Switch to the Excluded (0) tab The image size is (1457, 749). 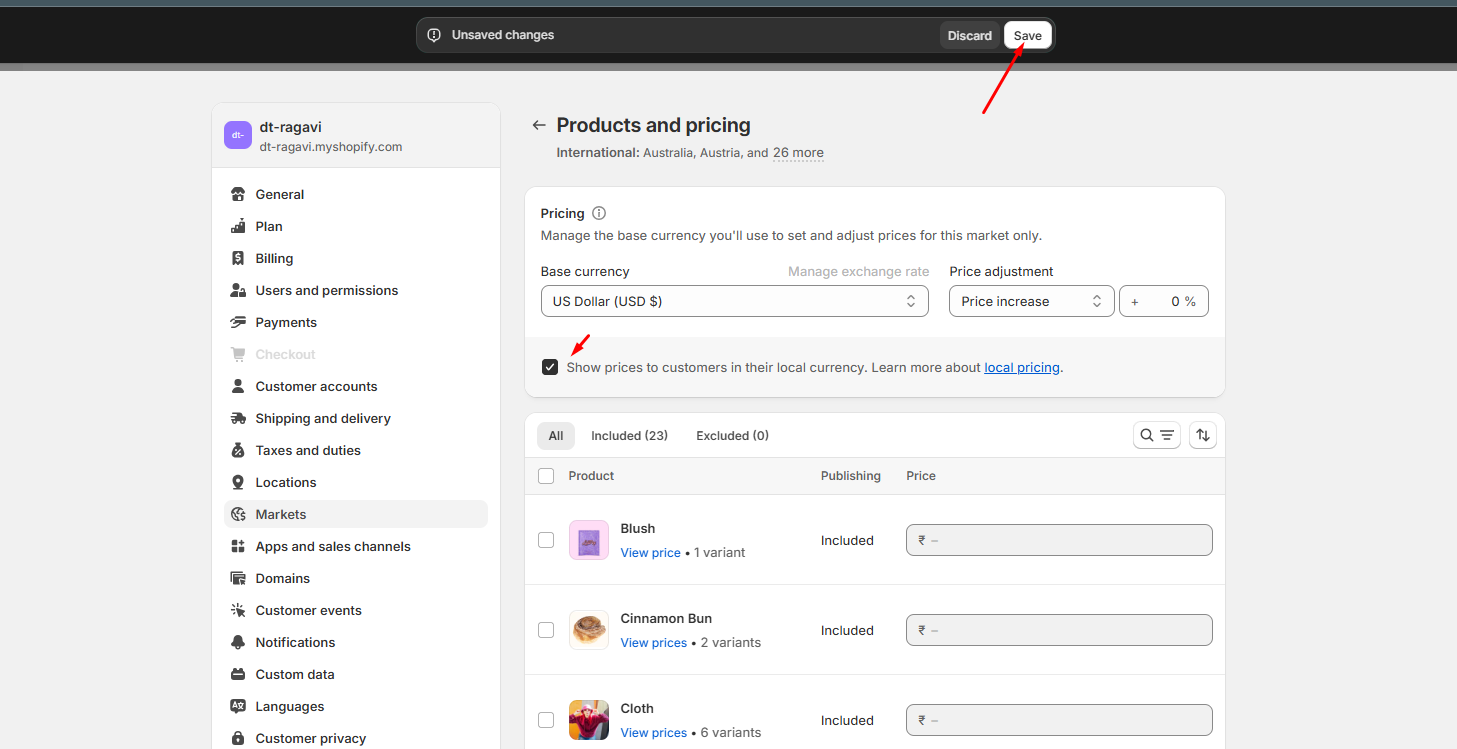pos(732,435)
